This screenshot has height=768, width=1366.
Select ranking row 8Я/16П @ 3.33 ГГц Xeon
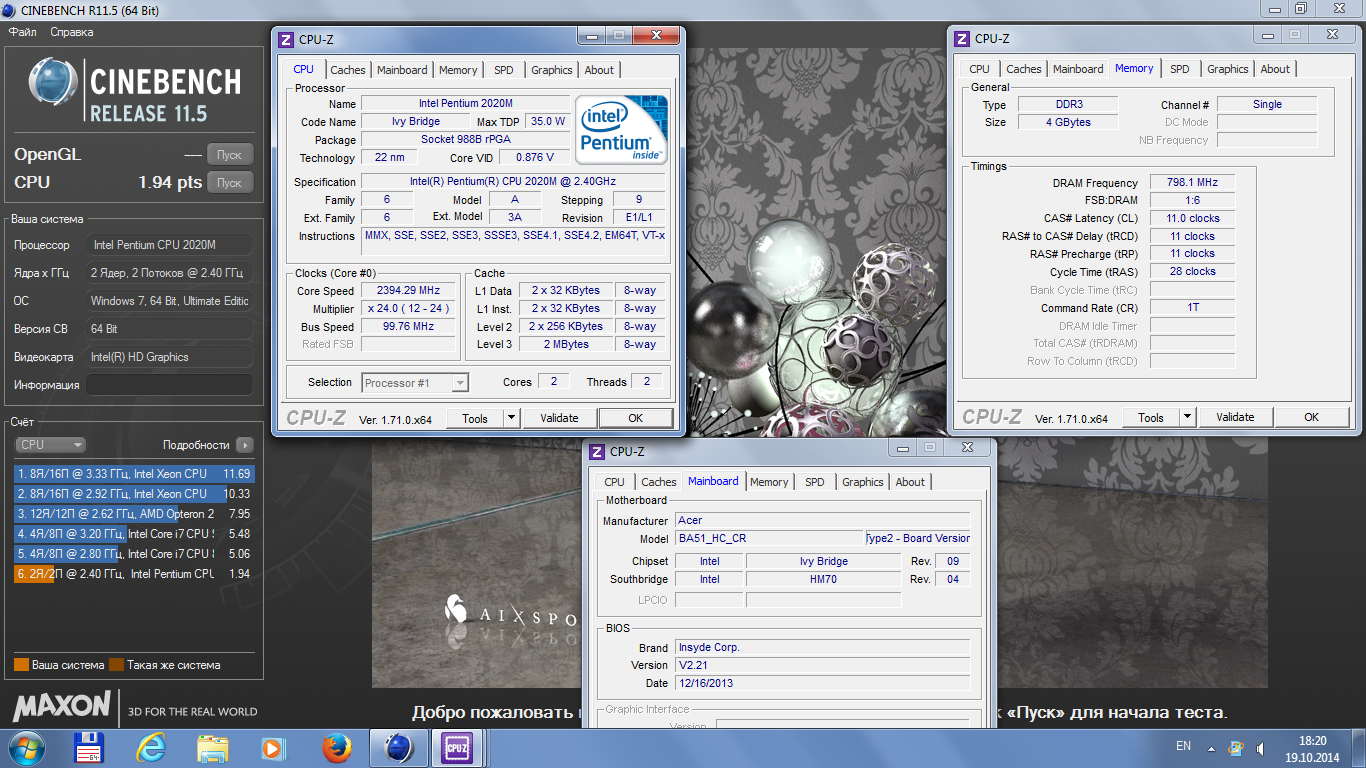coord(134,474)
